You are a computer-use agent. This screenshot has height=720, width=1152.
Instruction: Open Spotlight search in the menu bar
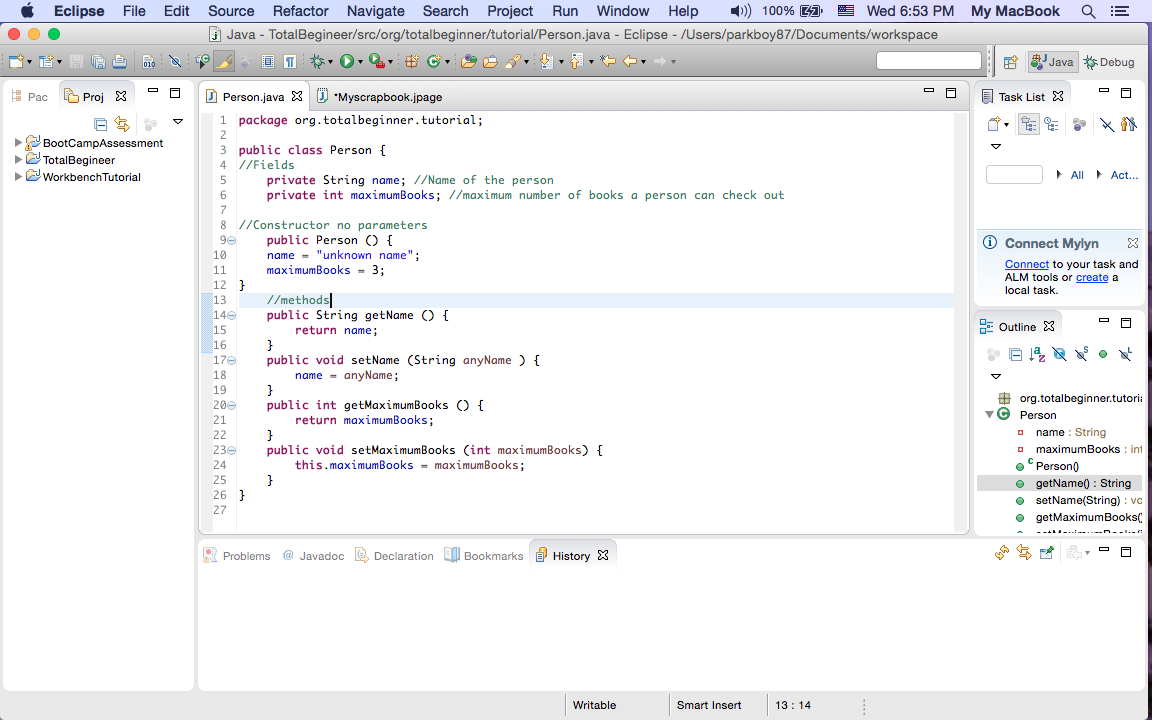(x=1089, y=11)
